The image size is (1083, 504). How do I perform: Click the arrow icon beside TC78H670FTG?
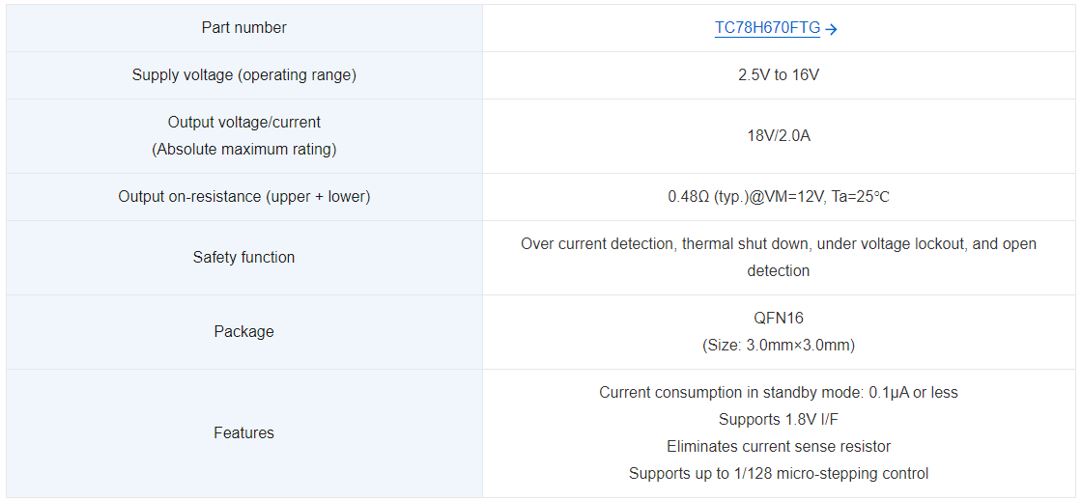832,30
